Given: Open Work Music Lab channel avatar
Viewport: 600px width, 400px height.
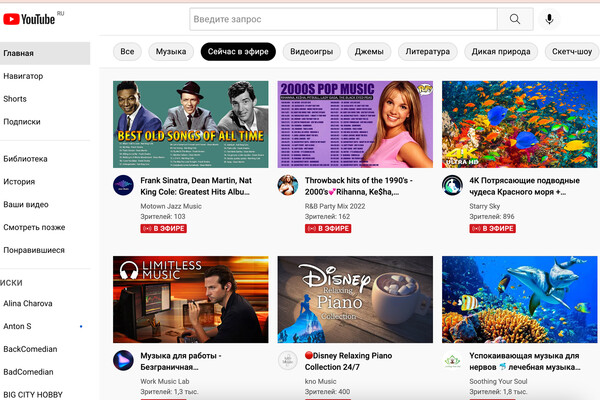Looking at the screenshot, I should 123,361.
